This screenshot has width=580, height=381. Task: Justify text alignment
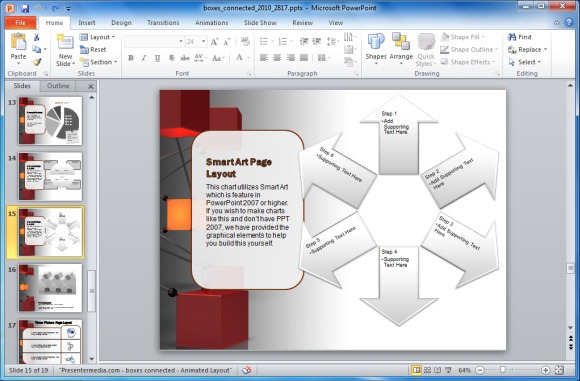pos(304,57)
